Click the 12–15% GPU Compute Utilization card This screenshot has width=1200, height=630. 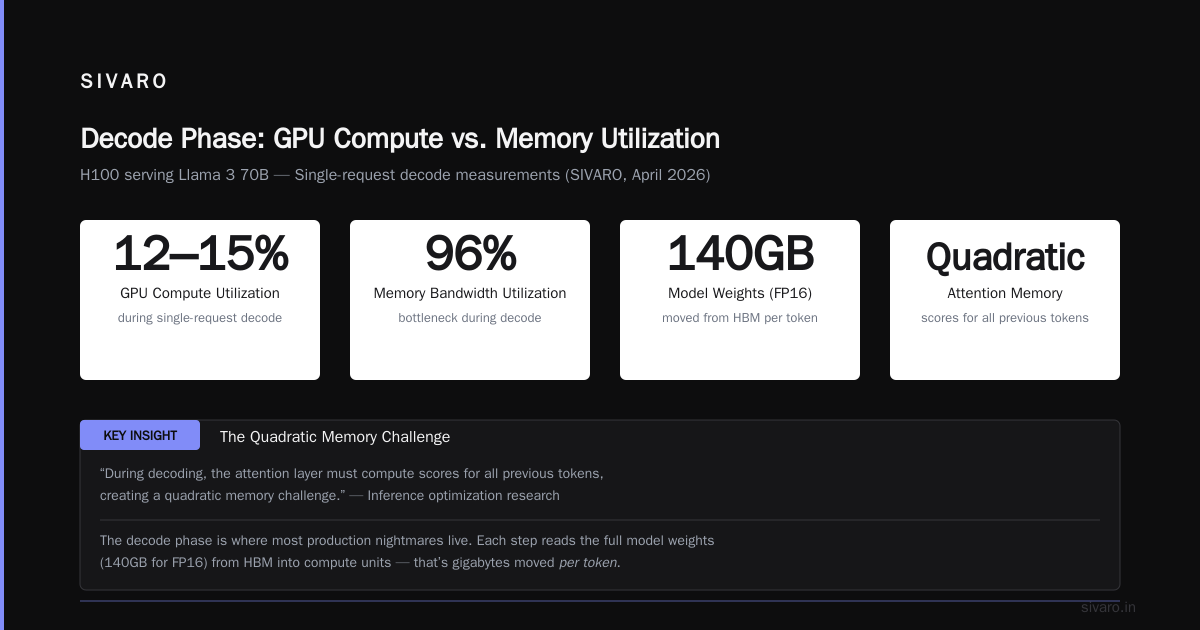coord(200,300)
